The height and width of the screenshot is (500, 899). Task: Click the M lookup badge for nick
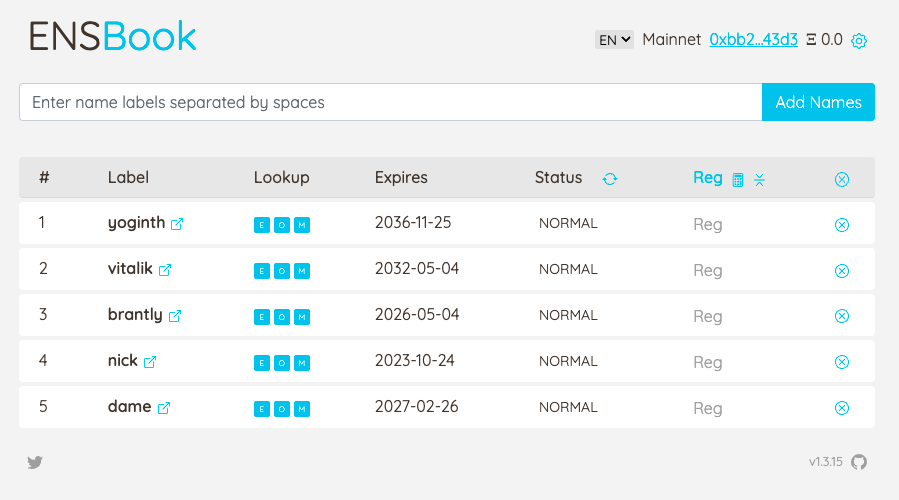(x=302, y=362)
